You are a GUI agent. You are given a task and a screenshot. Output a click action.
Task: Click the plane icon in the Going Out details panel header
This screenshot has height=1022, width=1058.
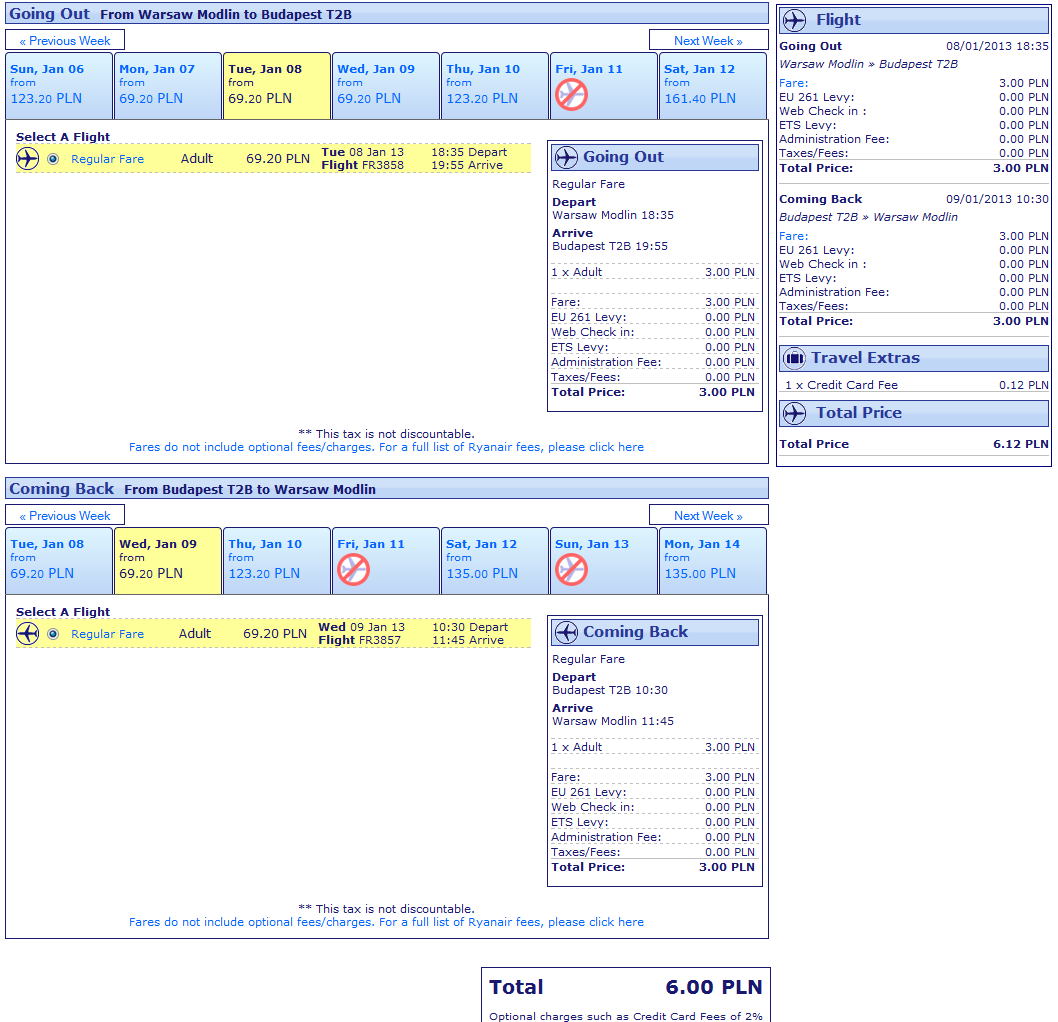566,157
